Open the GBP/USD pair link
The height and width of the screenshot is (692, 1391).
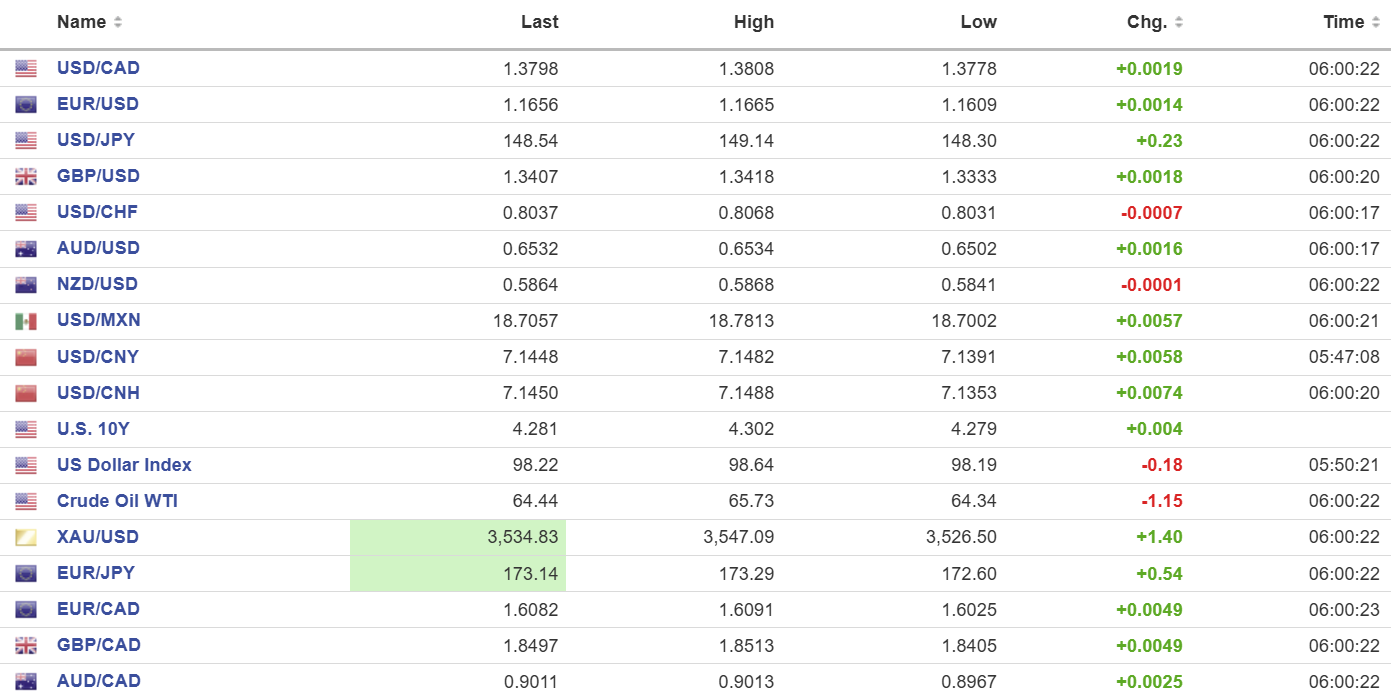click(98, 176)
